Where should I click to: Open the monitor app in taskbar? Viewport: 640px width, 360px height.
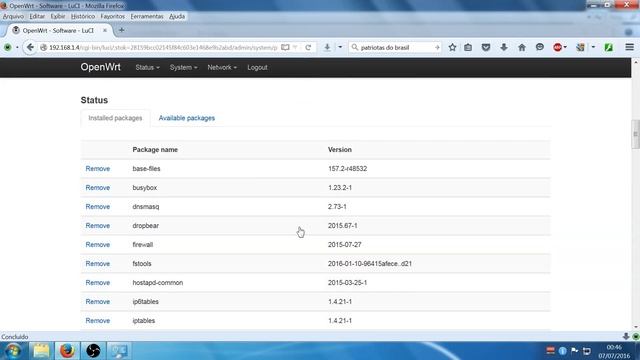pos(119,351)
